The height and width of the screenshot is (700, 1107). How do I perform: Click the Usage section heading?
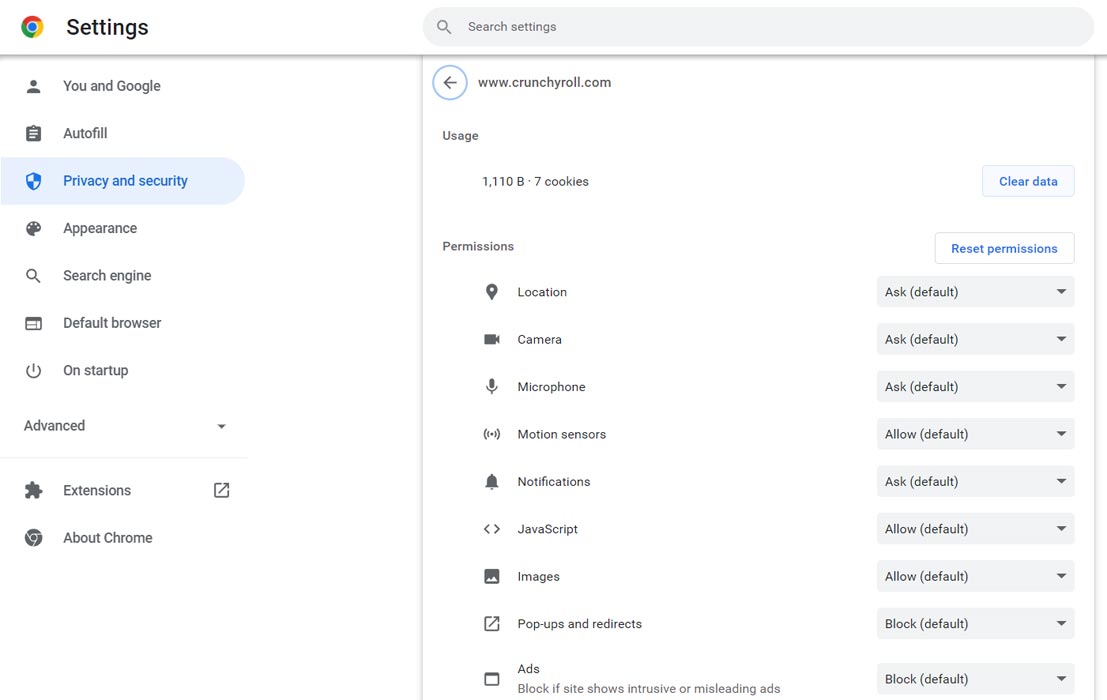pyautogui.click(x=460, y=135)
